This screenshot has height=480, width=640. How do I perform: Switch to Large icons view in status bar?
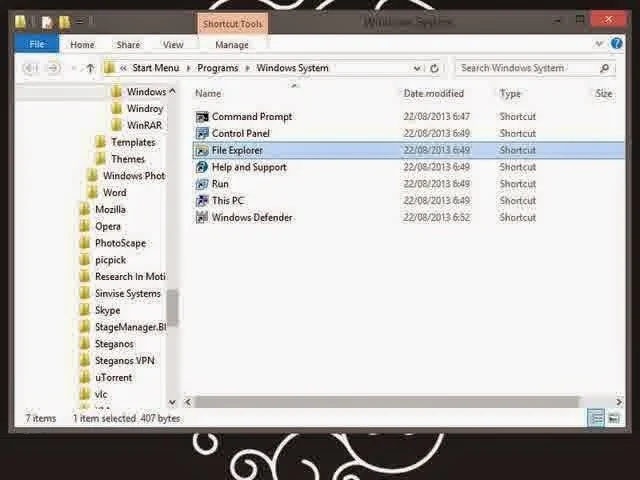coord(614,418)
